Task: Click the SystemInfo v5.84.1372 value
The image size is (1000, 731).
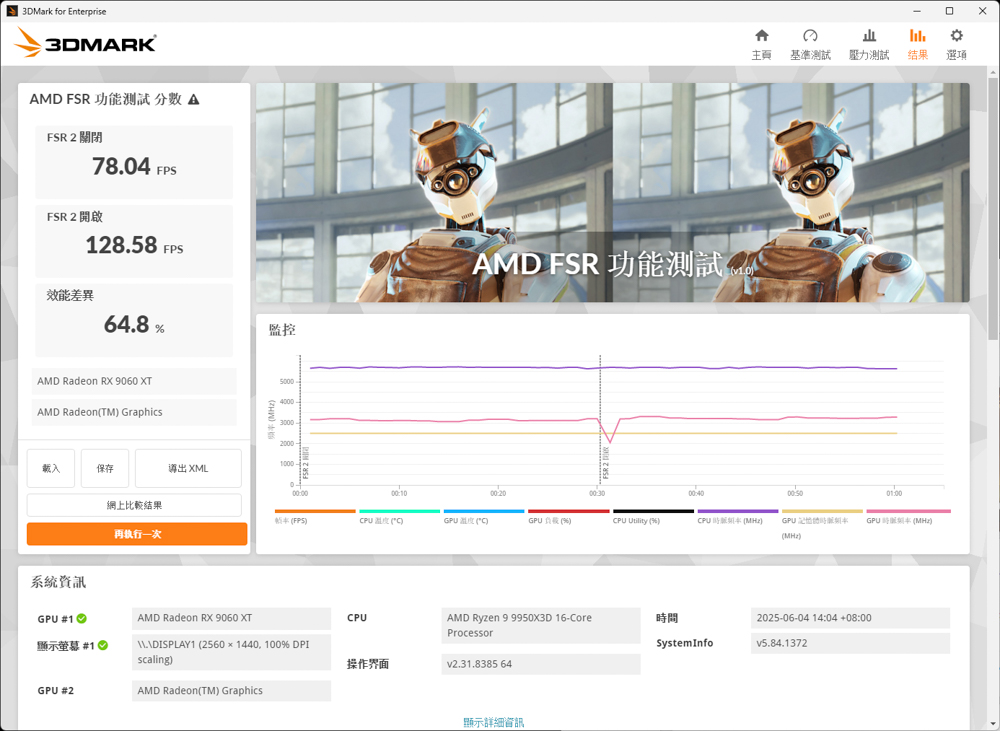Action: (x=850, y=643)
